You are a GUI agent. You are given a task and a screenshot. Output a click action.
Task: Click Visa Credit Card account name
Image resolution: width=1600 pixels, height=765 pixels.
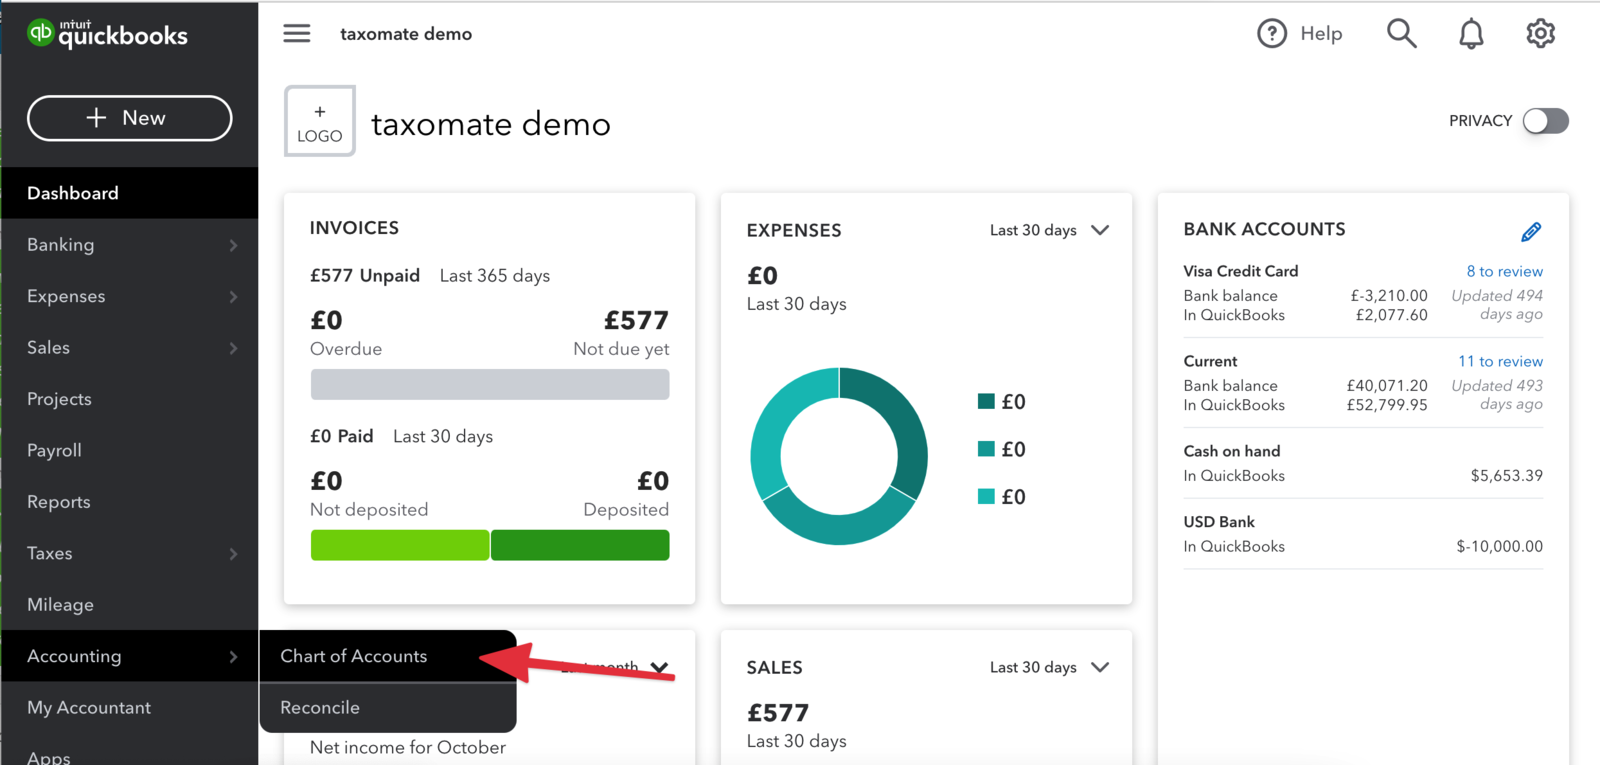pos(1241,271)
